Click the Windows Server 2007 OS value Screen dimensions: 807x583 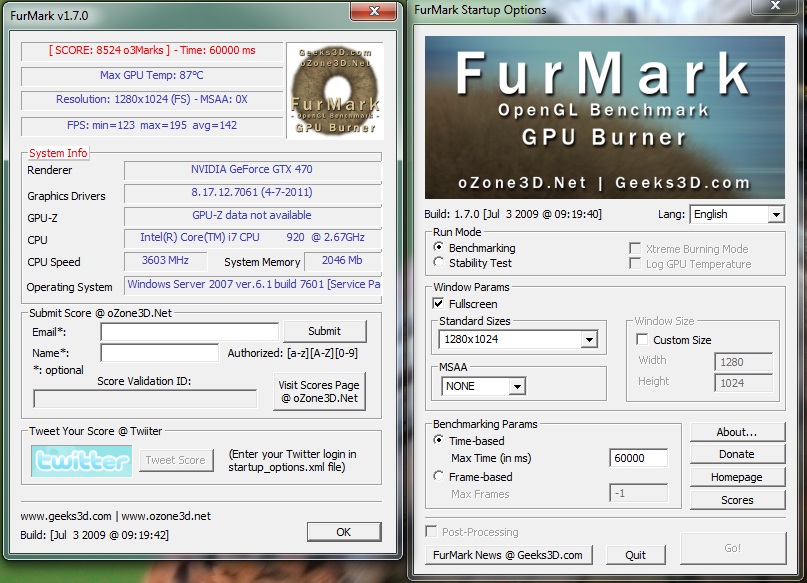pos(253,284)
